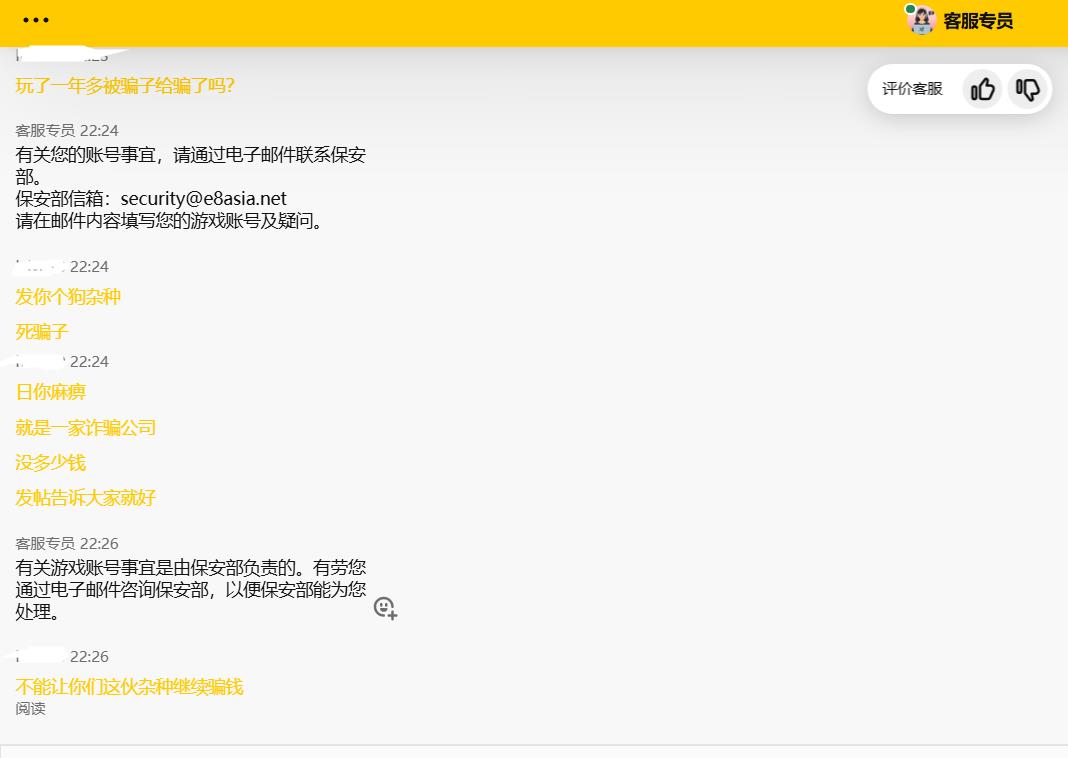Open the security@e8asia.net email link
The width and height of the screenshot is (1068, 758).
(x=203, y=198)
